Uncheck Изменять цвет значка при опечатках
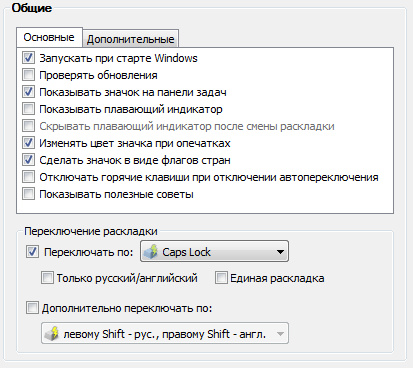 click(28, 143)
